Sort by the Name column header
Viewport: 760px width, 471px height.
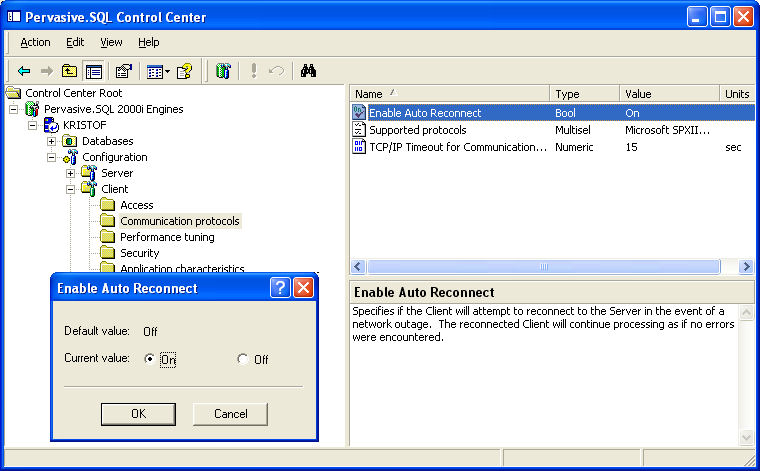pos(449,94)
